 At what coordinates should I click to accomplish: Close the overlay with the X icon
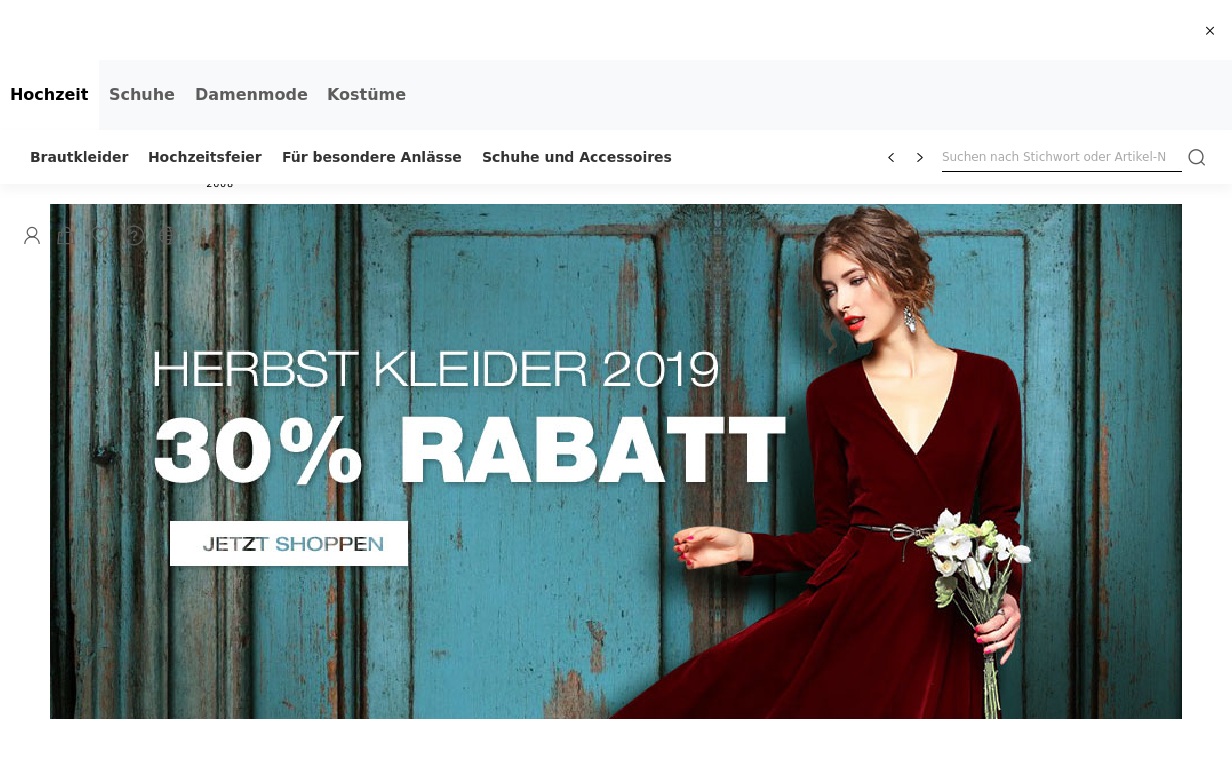1210,31
